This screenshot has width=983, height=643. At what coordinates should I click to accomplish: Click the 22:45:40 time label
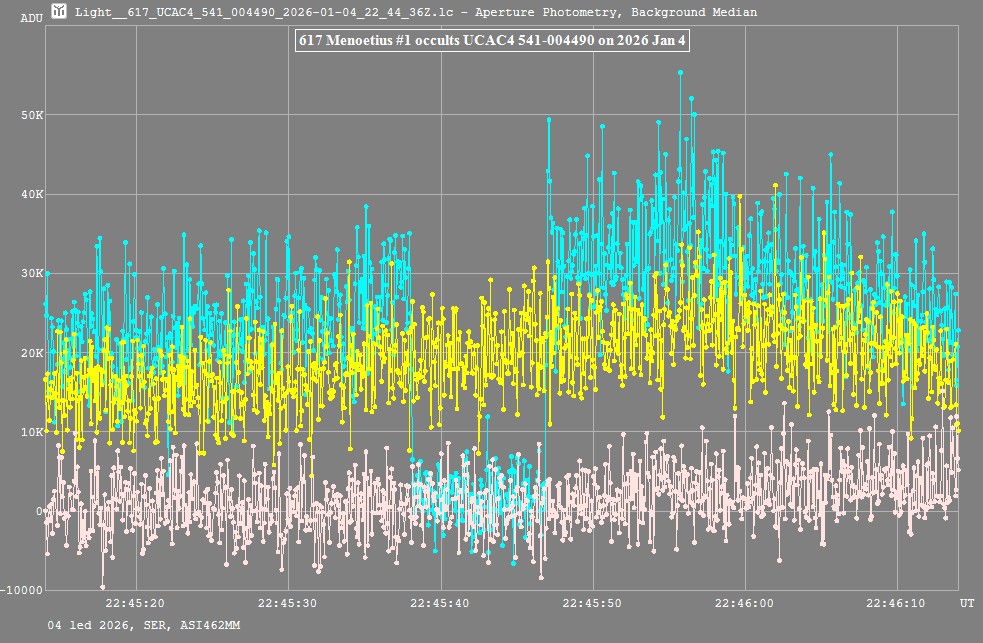coord(440,603)
